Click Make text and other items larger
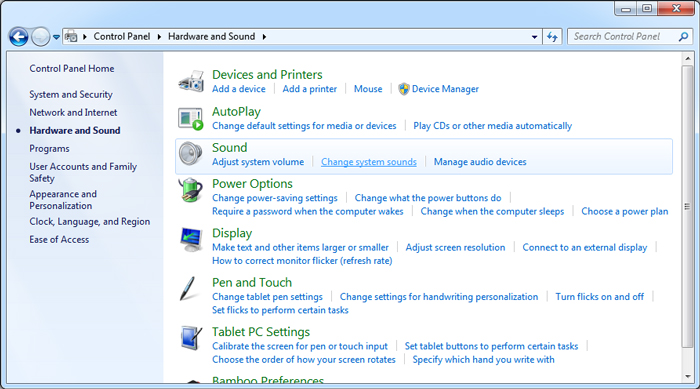 (x=300, y=247)
